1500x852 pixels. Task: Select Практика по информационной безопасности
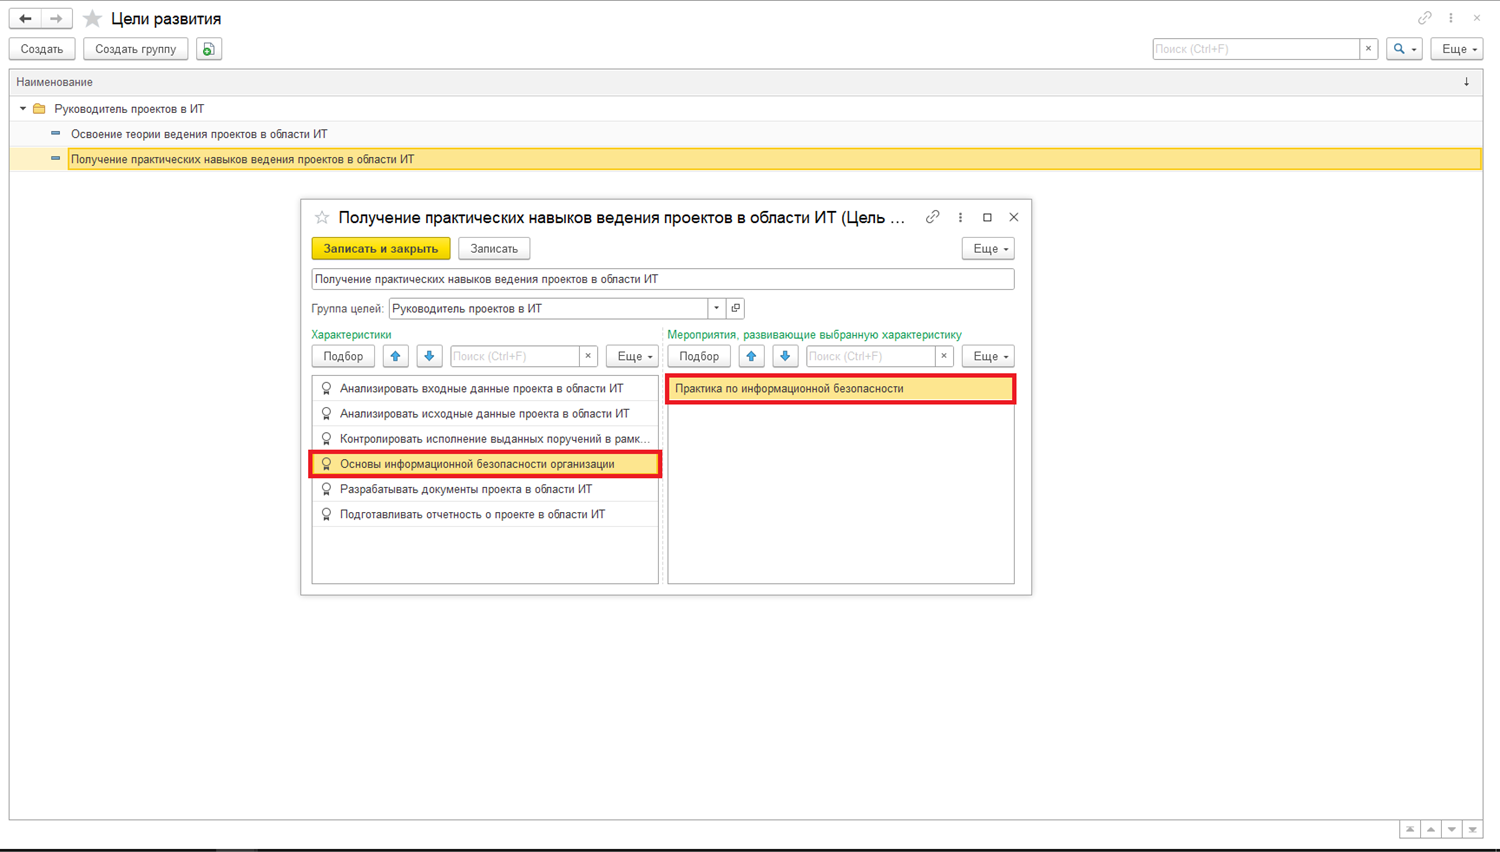click(x=841, y=388)
